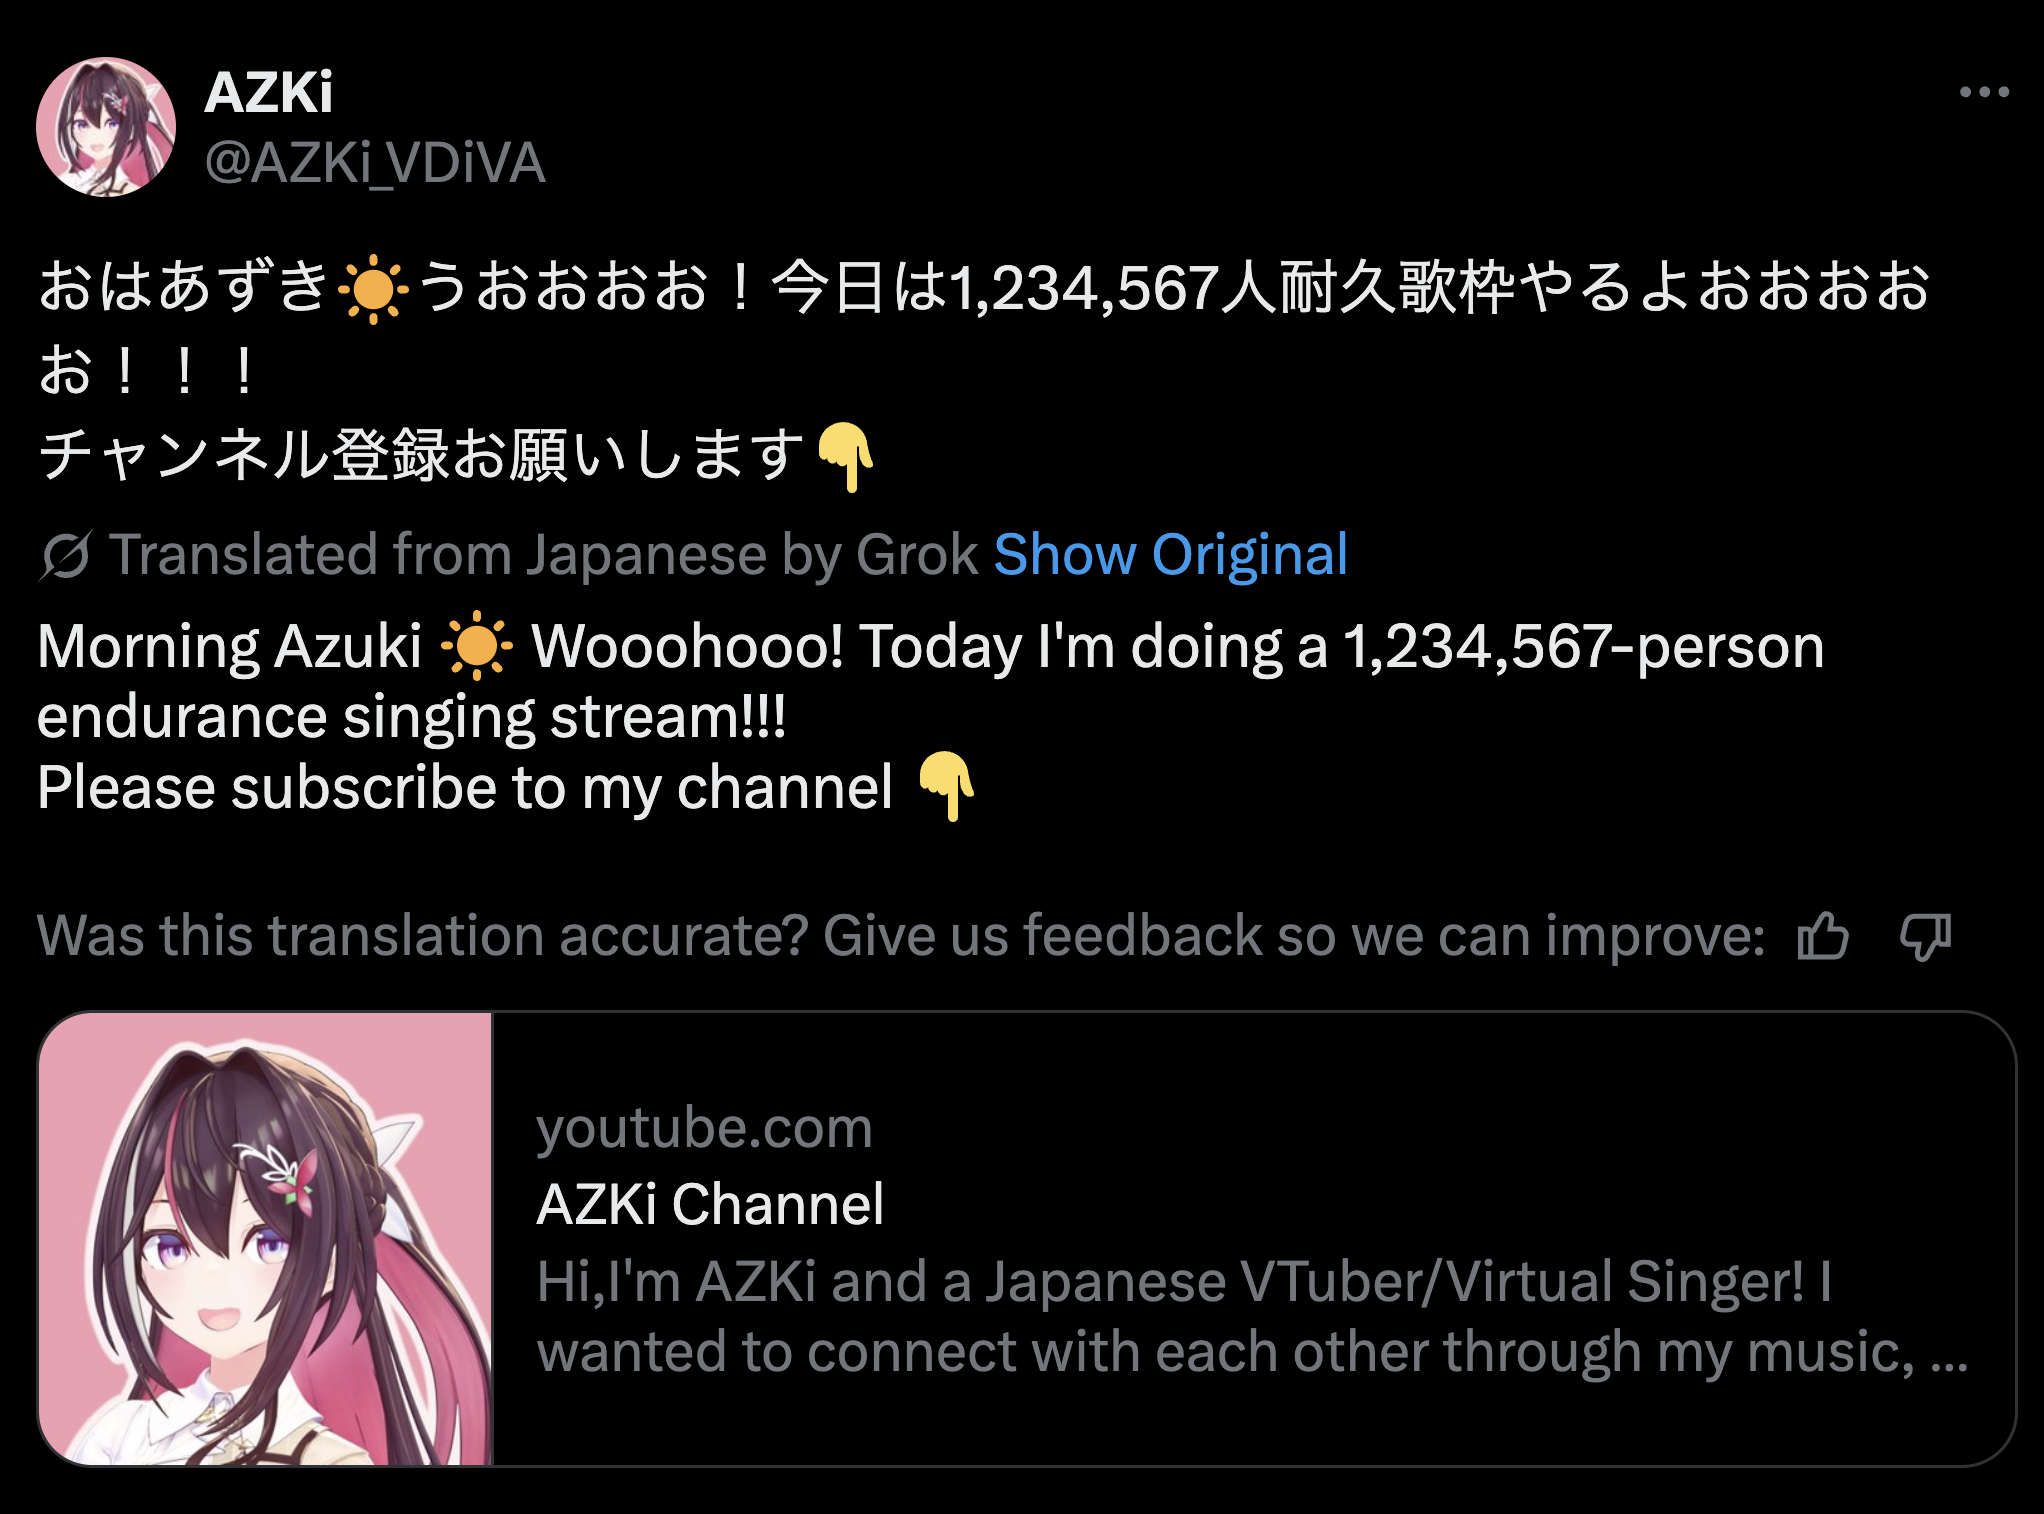The image size is (2044, 1514).
Task: Open the three-dot more options menu
Action: (1984, 92)
